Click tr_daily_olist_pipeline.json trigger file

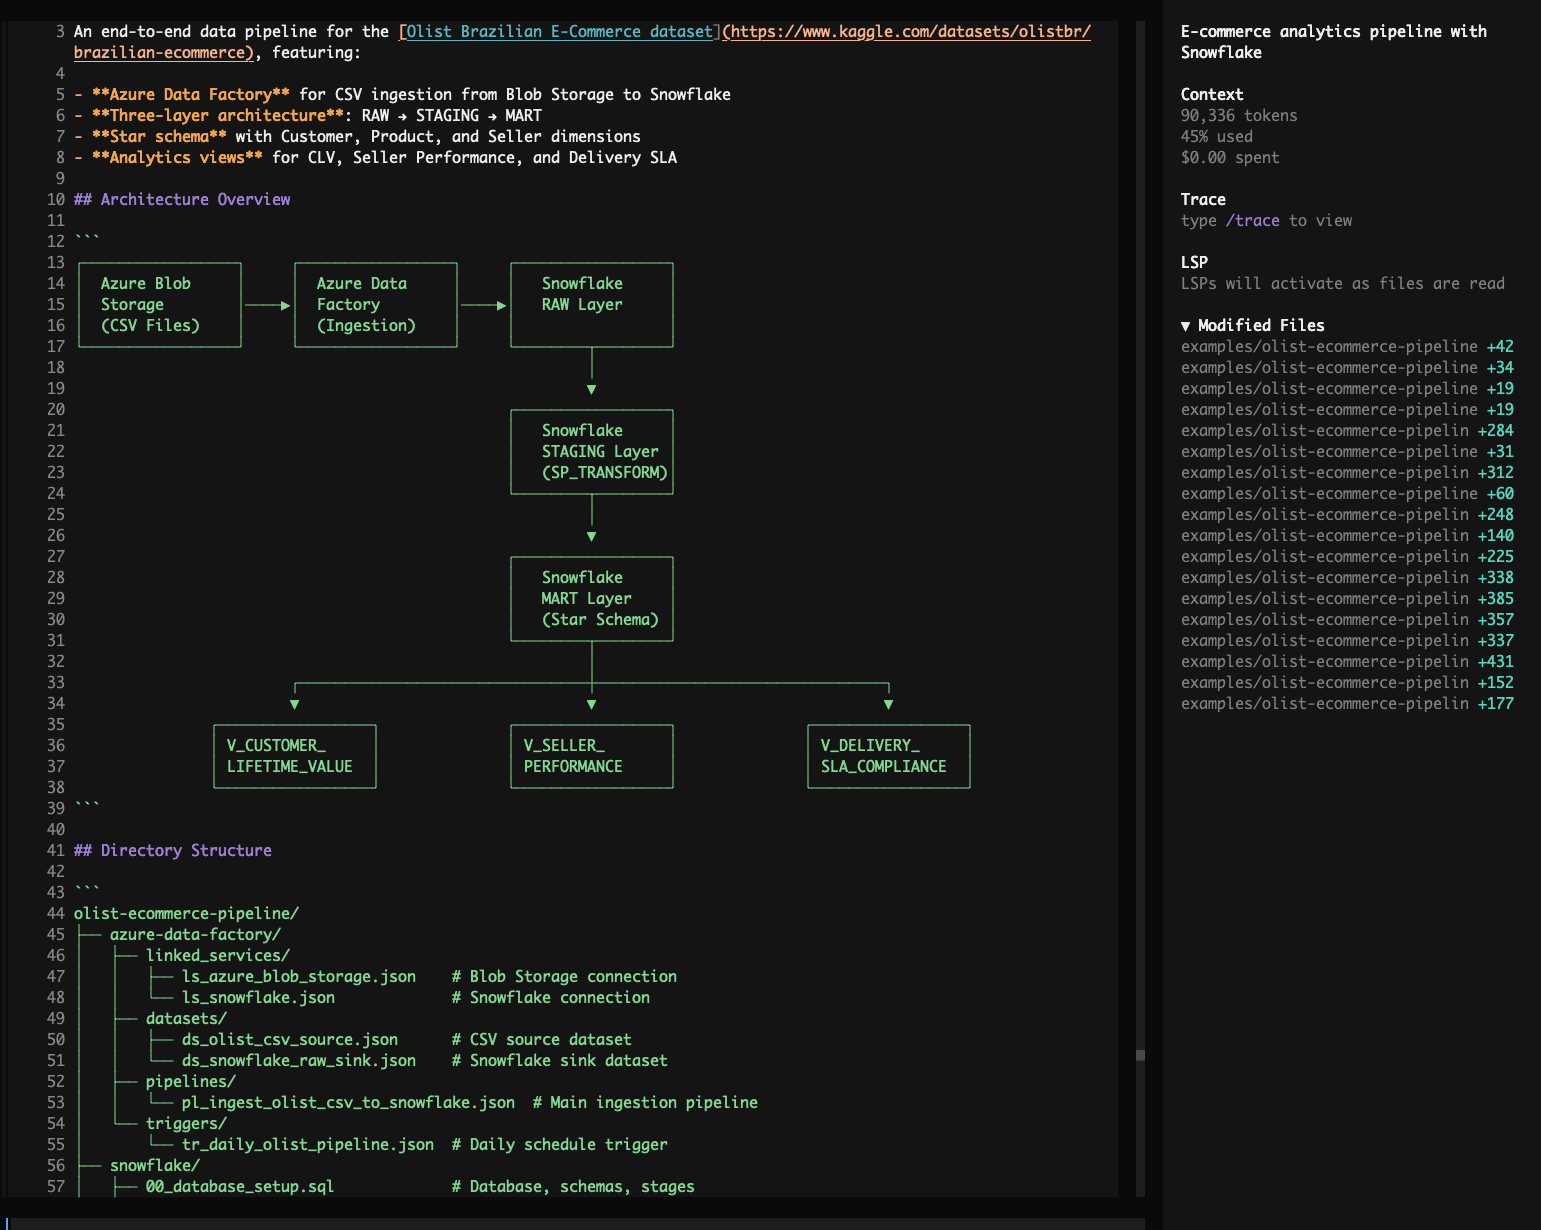(307, 1144)
